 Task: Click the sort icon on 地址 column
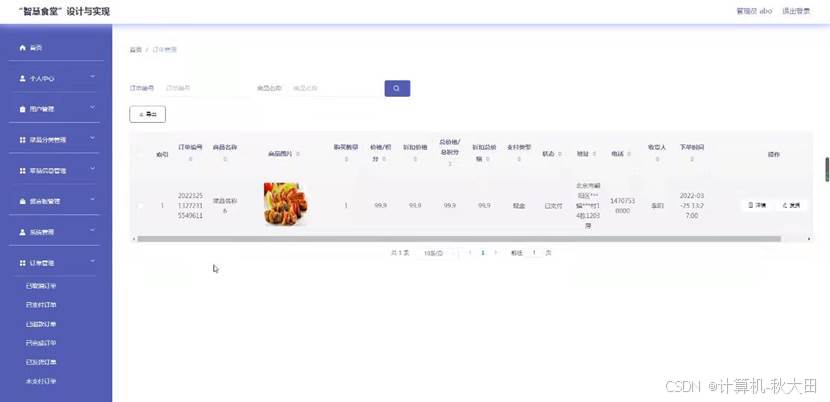click(594, 154)
